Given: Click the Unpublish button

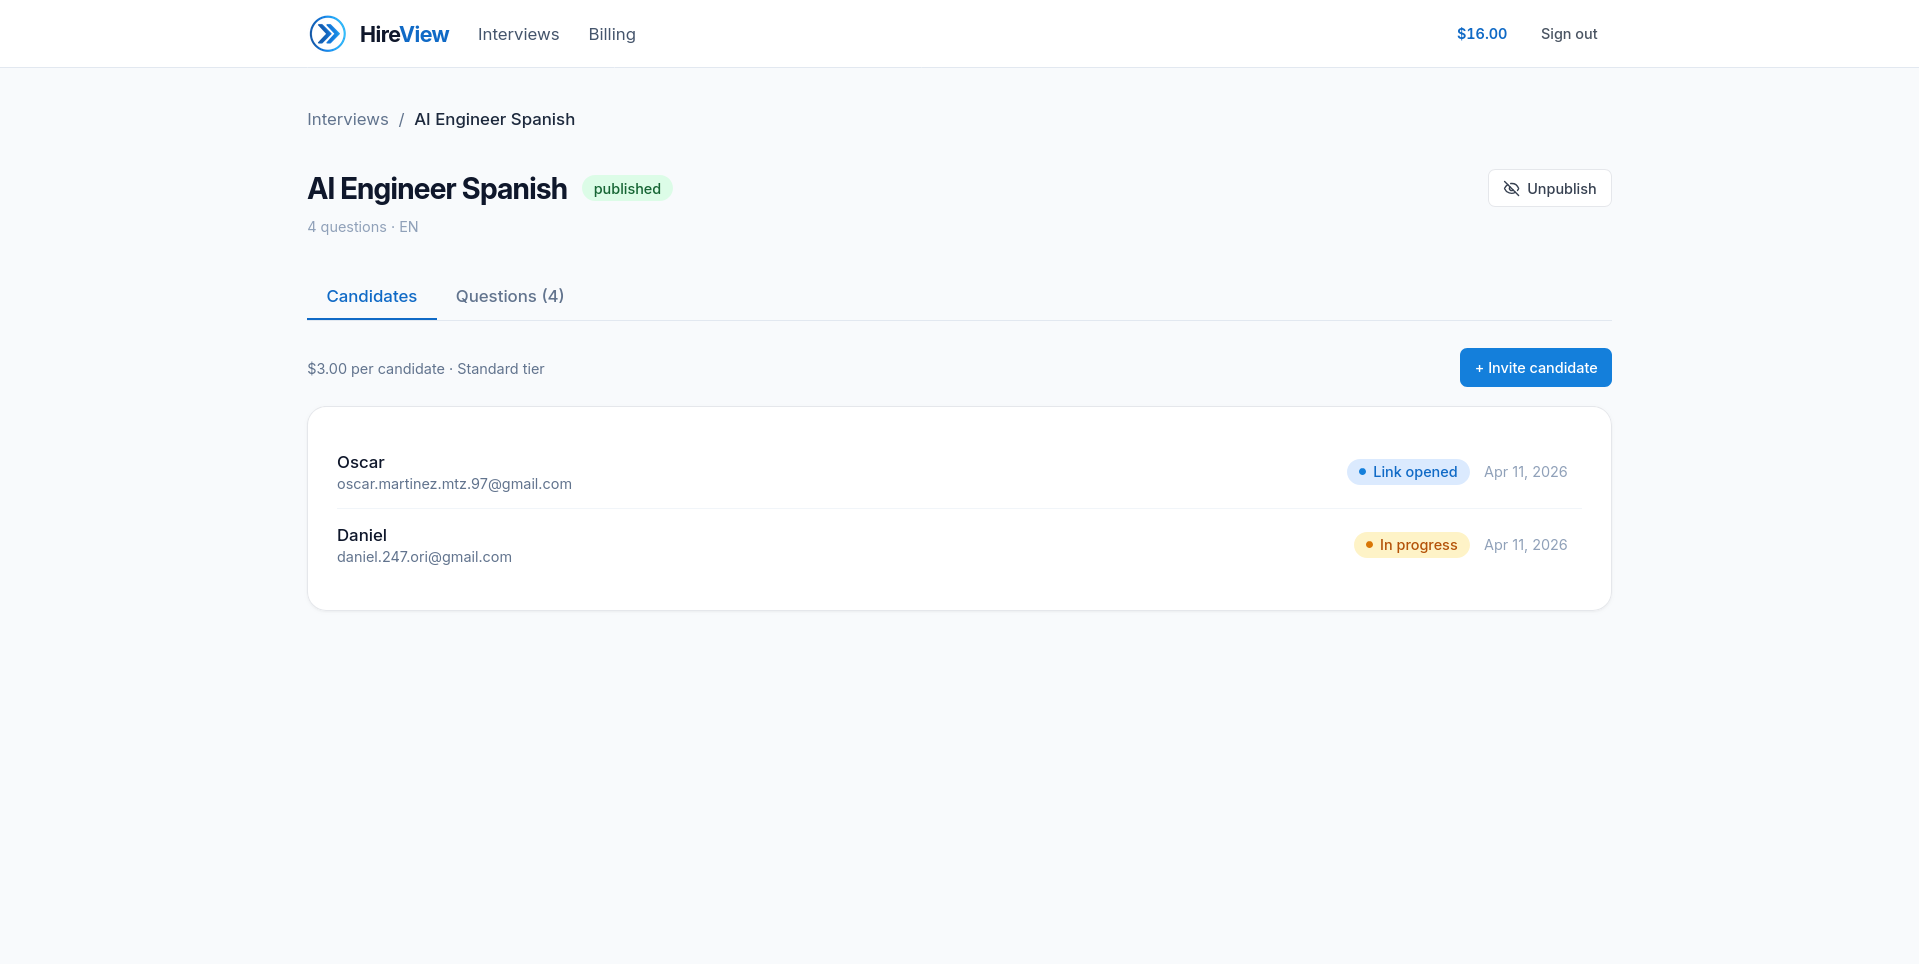Looking at the screenshot, I should (1549, 188).
